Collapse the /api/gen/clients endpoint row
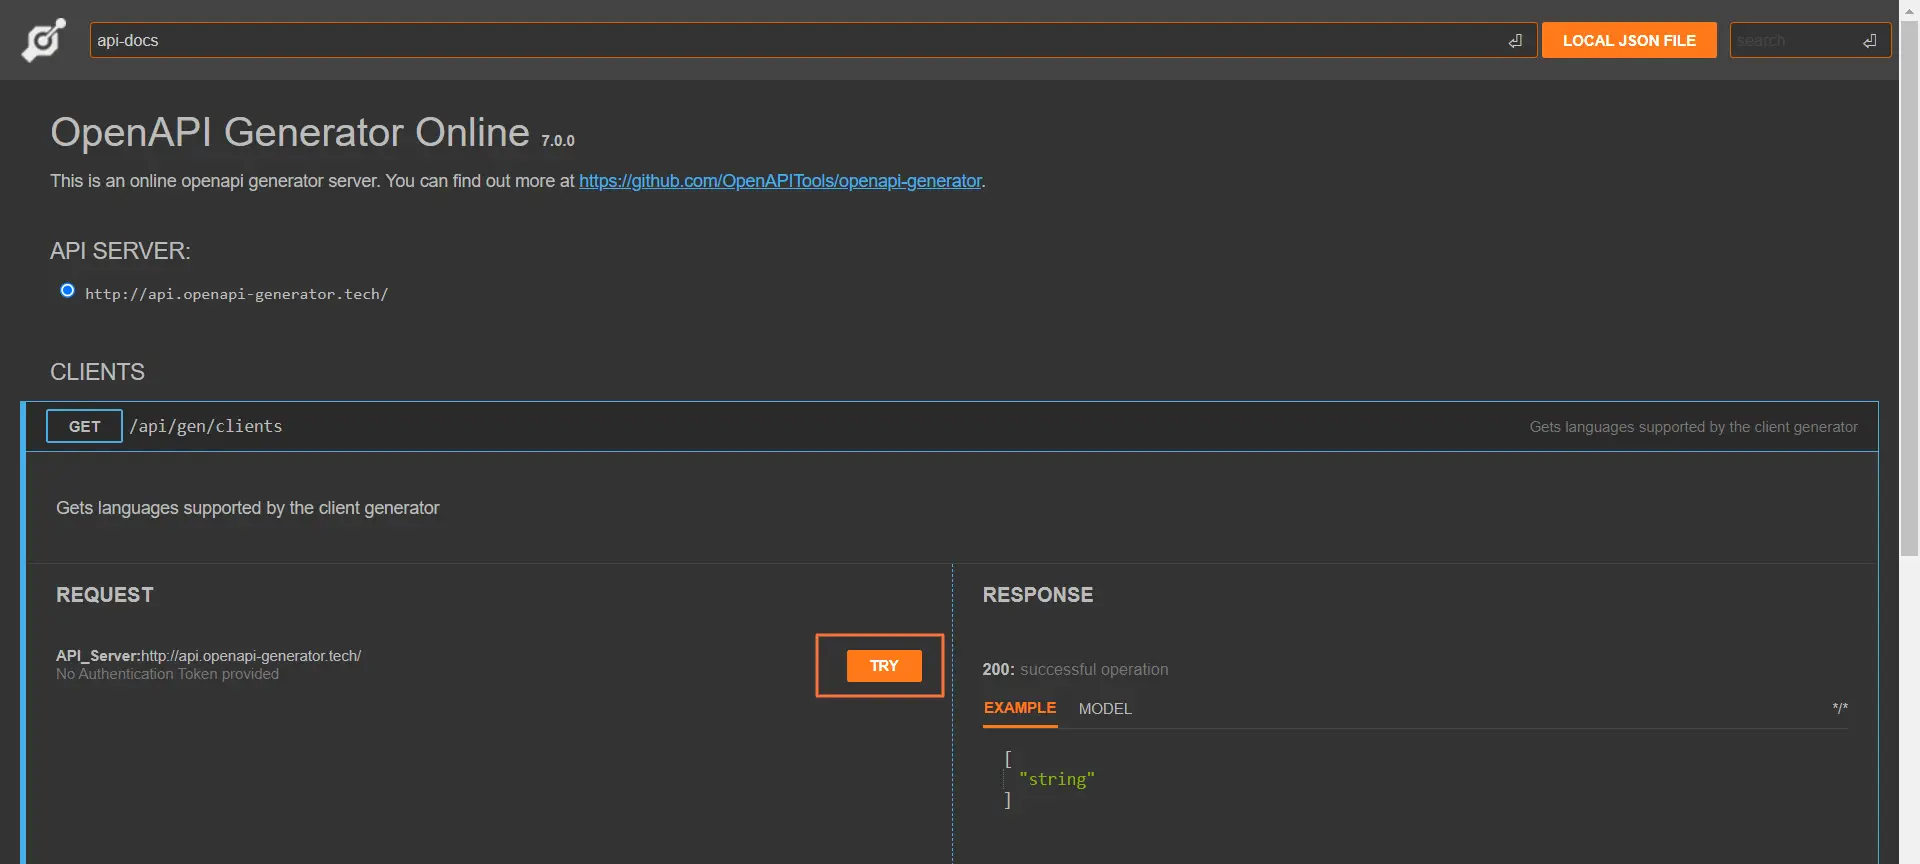This screenshot has height=864, width=1920. (951, 426)
